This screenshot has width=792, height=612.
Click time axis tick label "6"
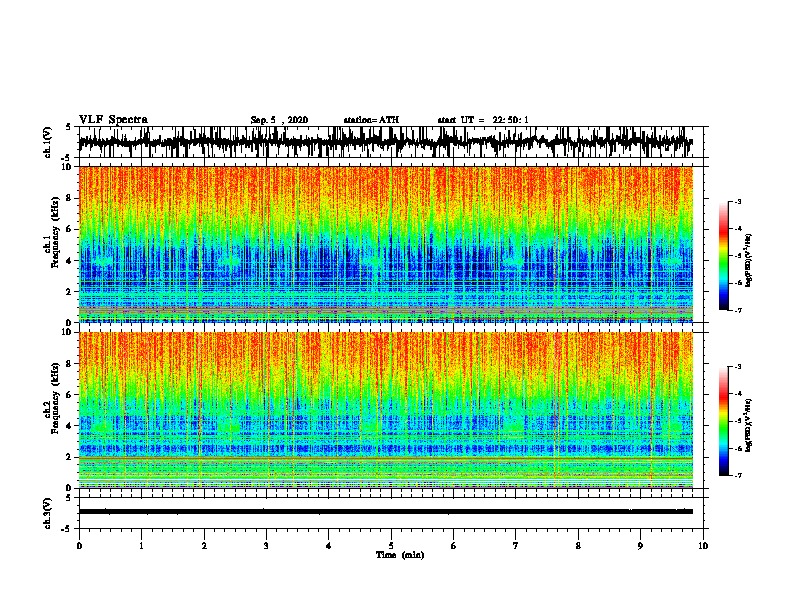tap(453, 546)
